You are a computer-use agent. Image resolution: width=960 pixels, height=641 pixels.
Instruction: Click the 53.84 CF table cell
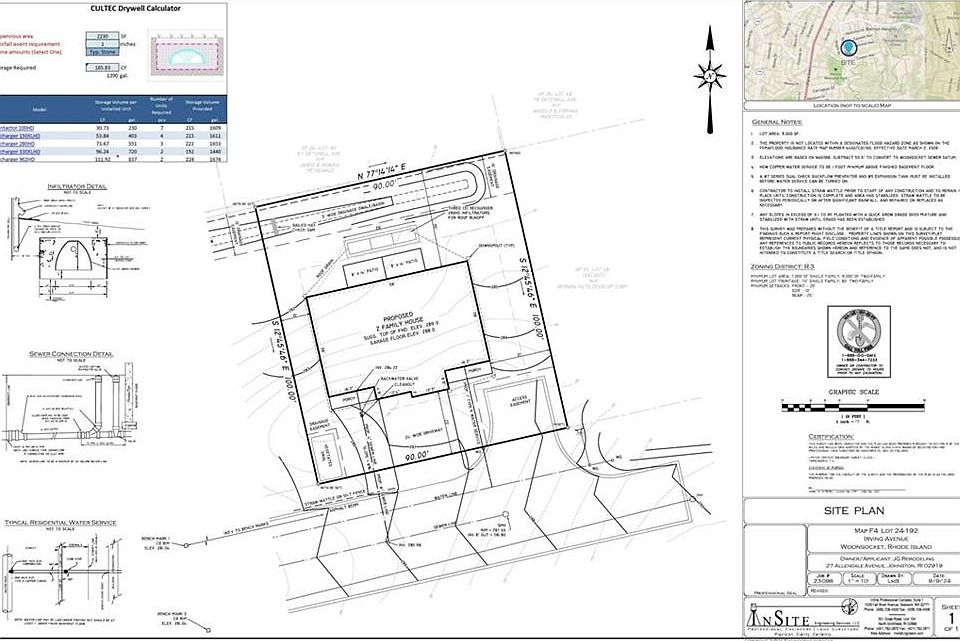[102, 136]
